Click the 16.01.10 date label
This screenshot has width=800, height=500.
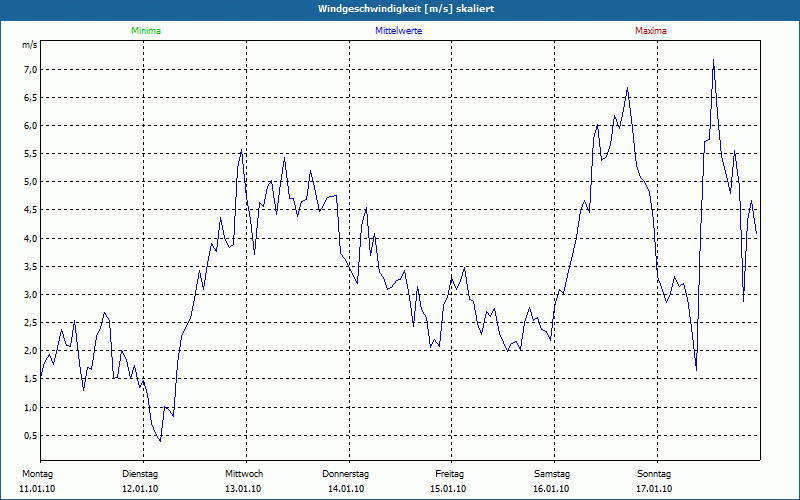click(x=551, y=489)
